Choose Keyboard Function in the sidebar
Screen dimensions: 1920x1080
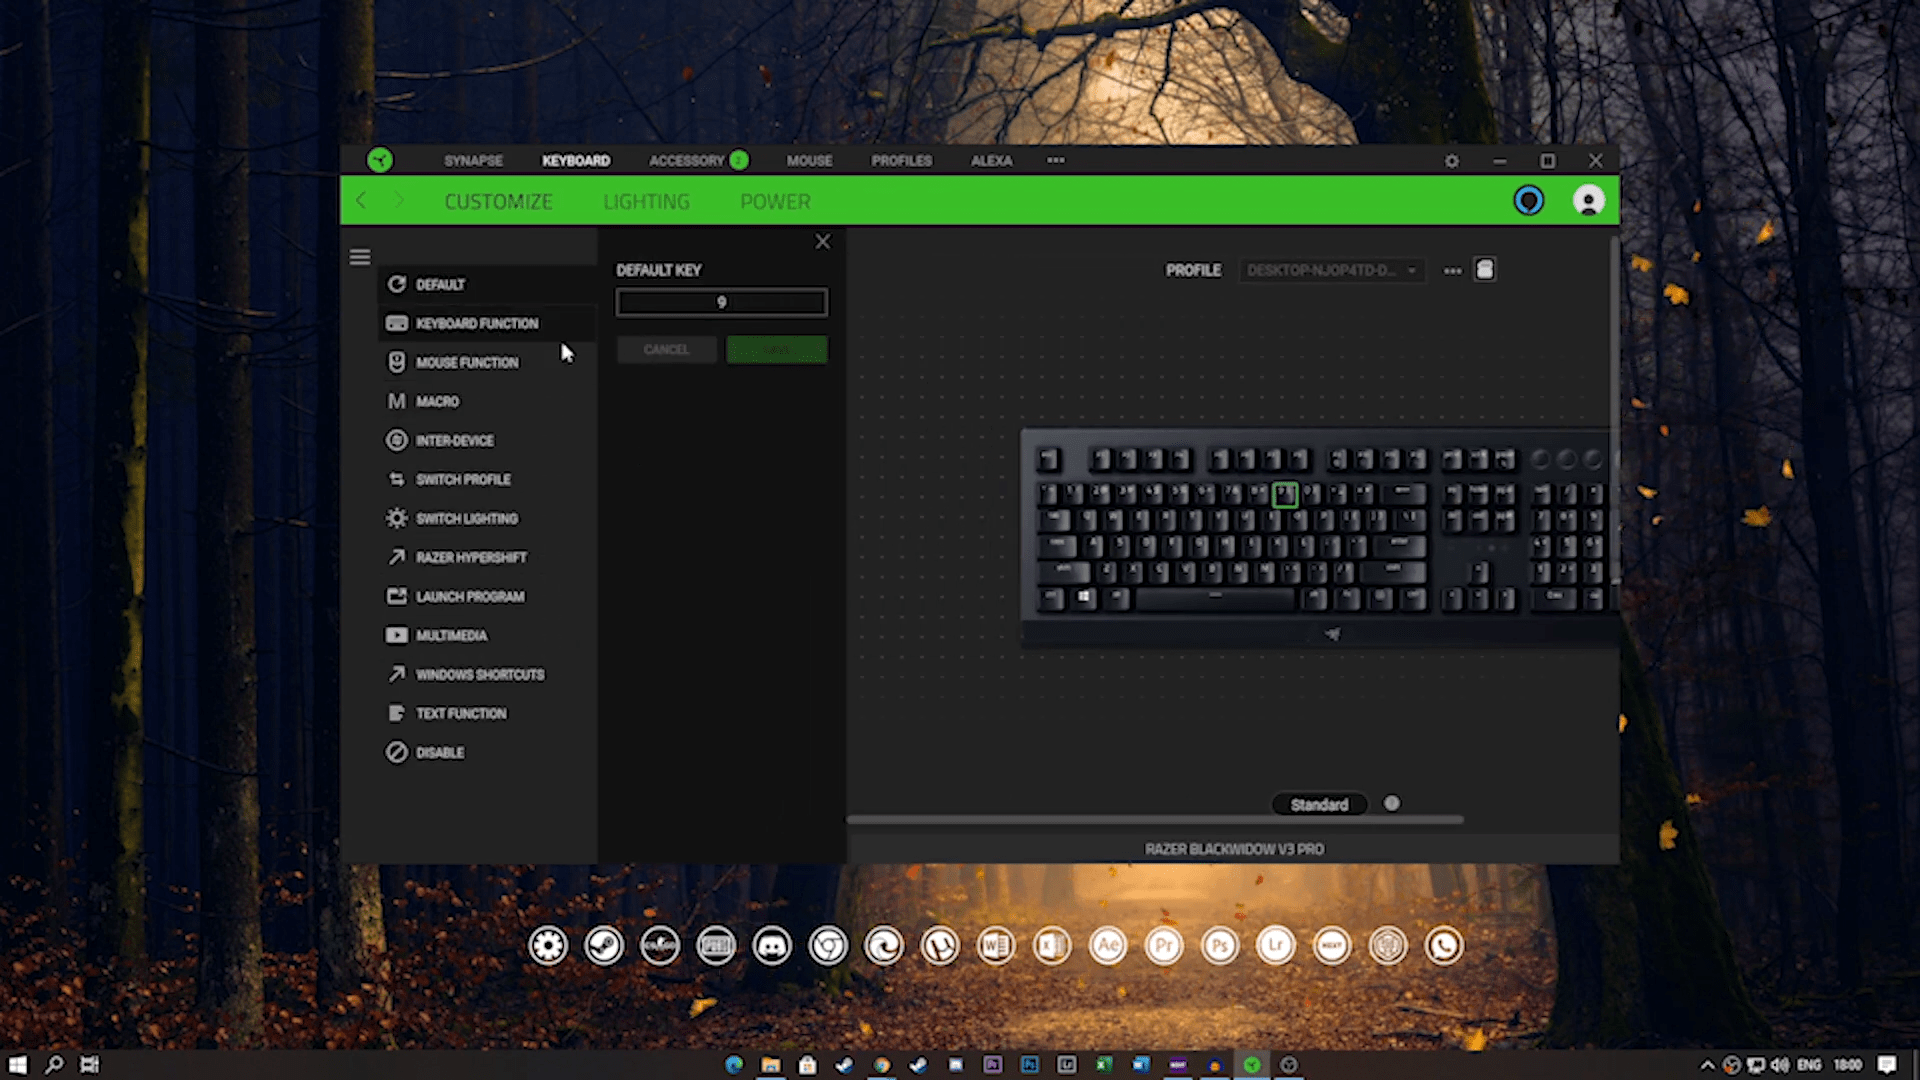(x=488, y=323)
